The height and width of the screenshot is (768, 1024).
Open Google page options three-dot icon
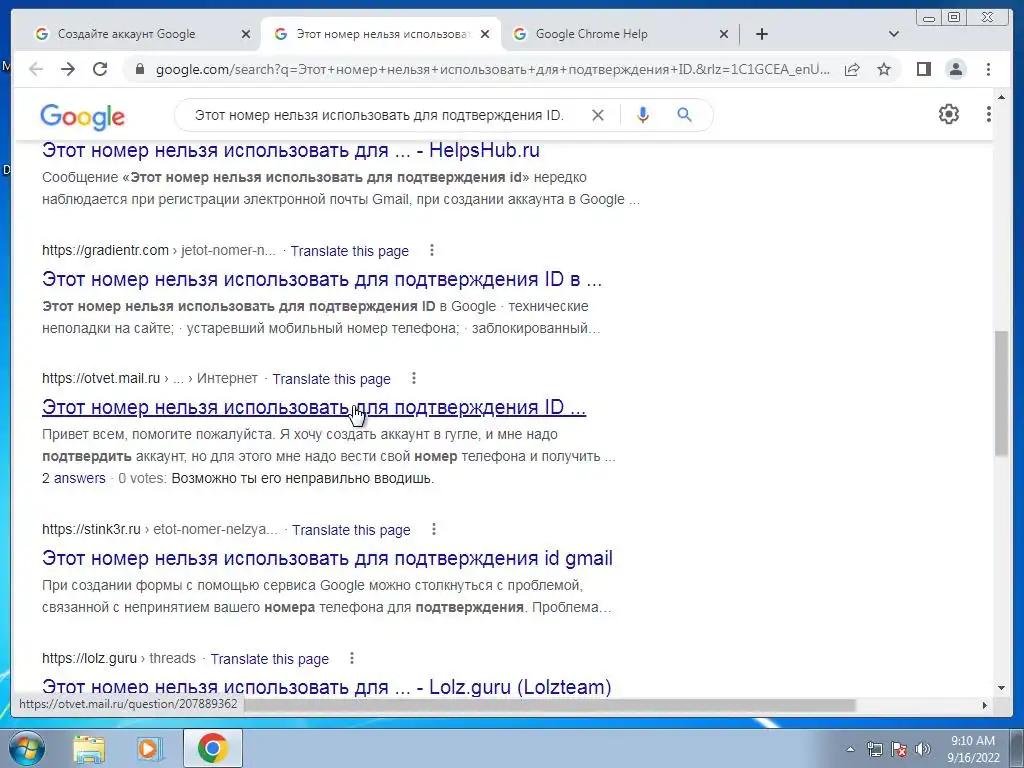tap(989, 114)
